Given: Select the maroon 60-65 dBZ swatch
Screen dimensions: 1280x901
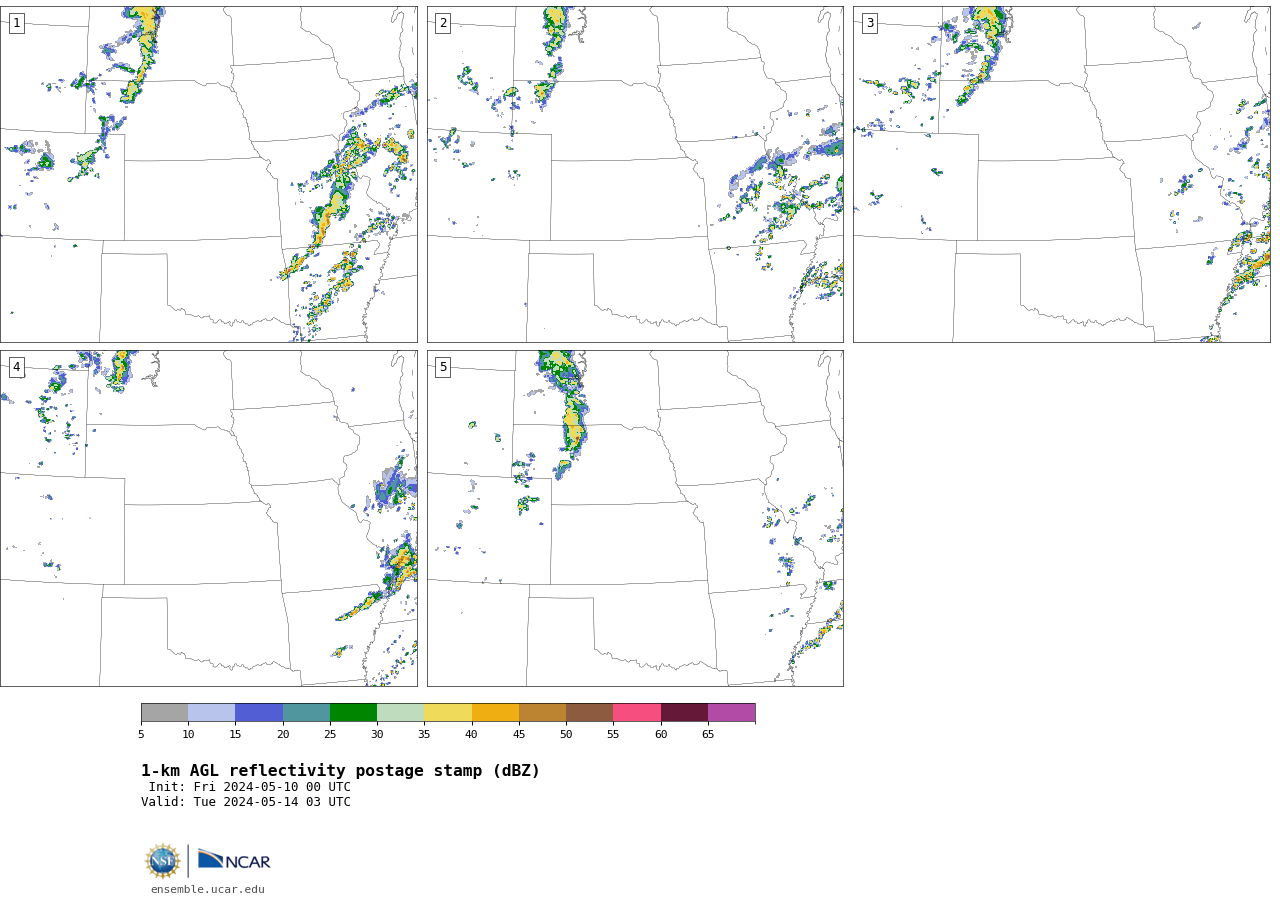Looking at the screenshot, I should click(x=684, y=712).
